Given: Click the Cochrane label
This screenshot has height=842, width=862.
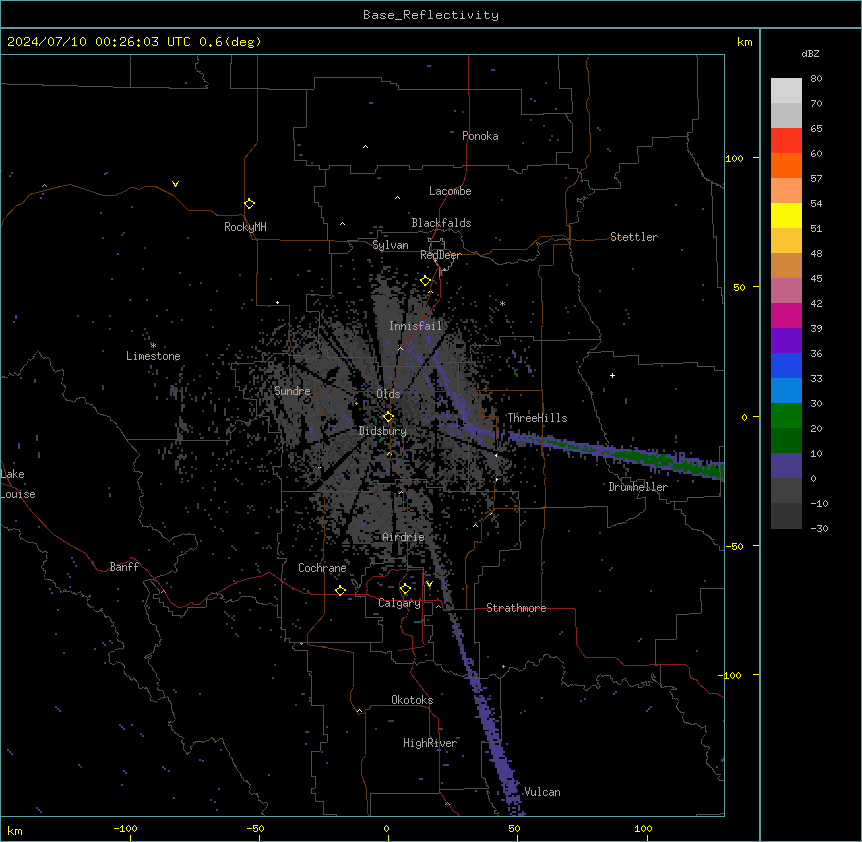Looking at the screenshot, I should pyautogui.click(x=322, y=568).
